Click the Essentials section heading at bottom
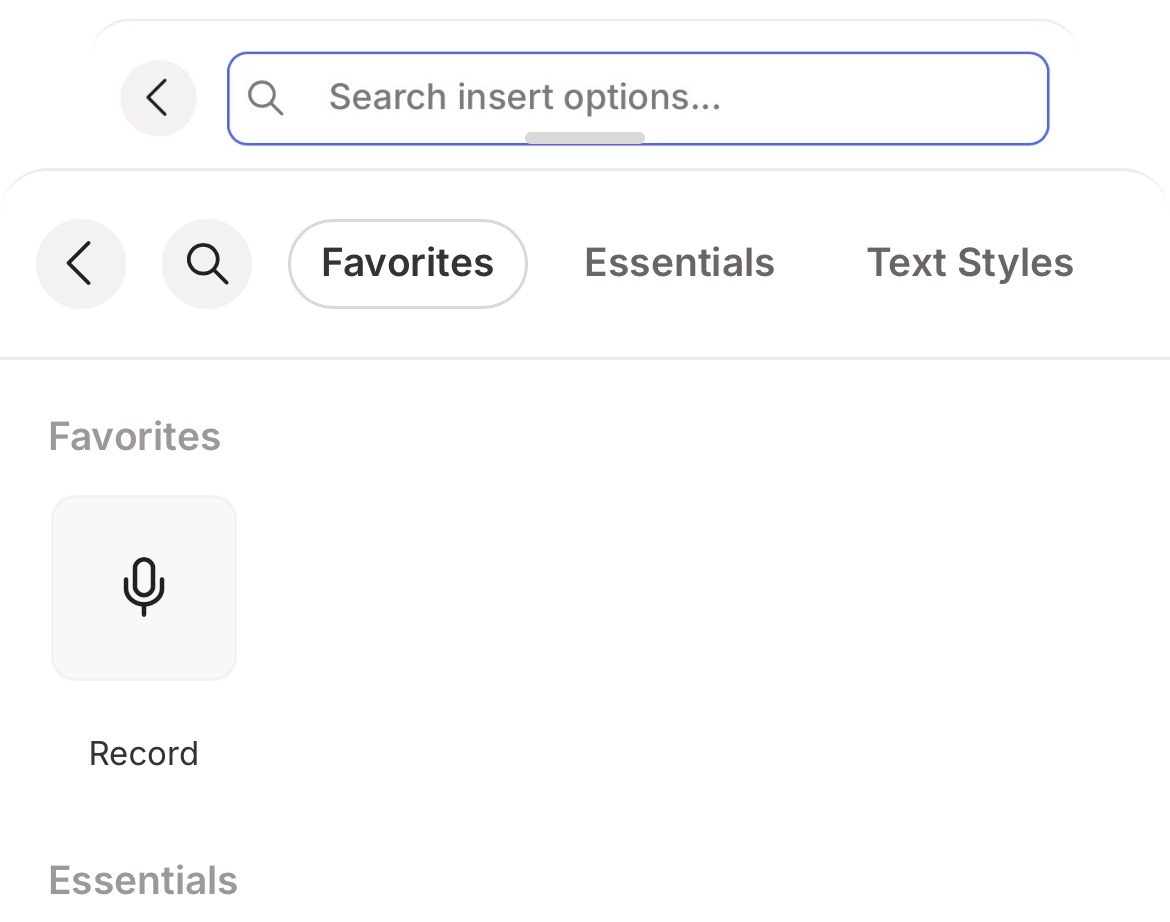The image size is (1170, 922). click(143, 881)
